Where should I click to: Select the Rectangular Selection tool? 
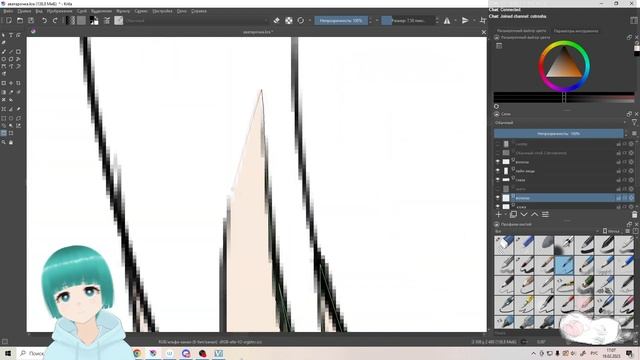(4, 118)
